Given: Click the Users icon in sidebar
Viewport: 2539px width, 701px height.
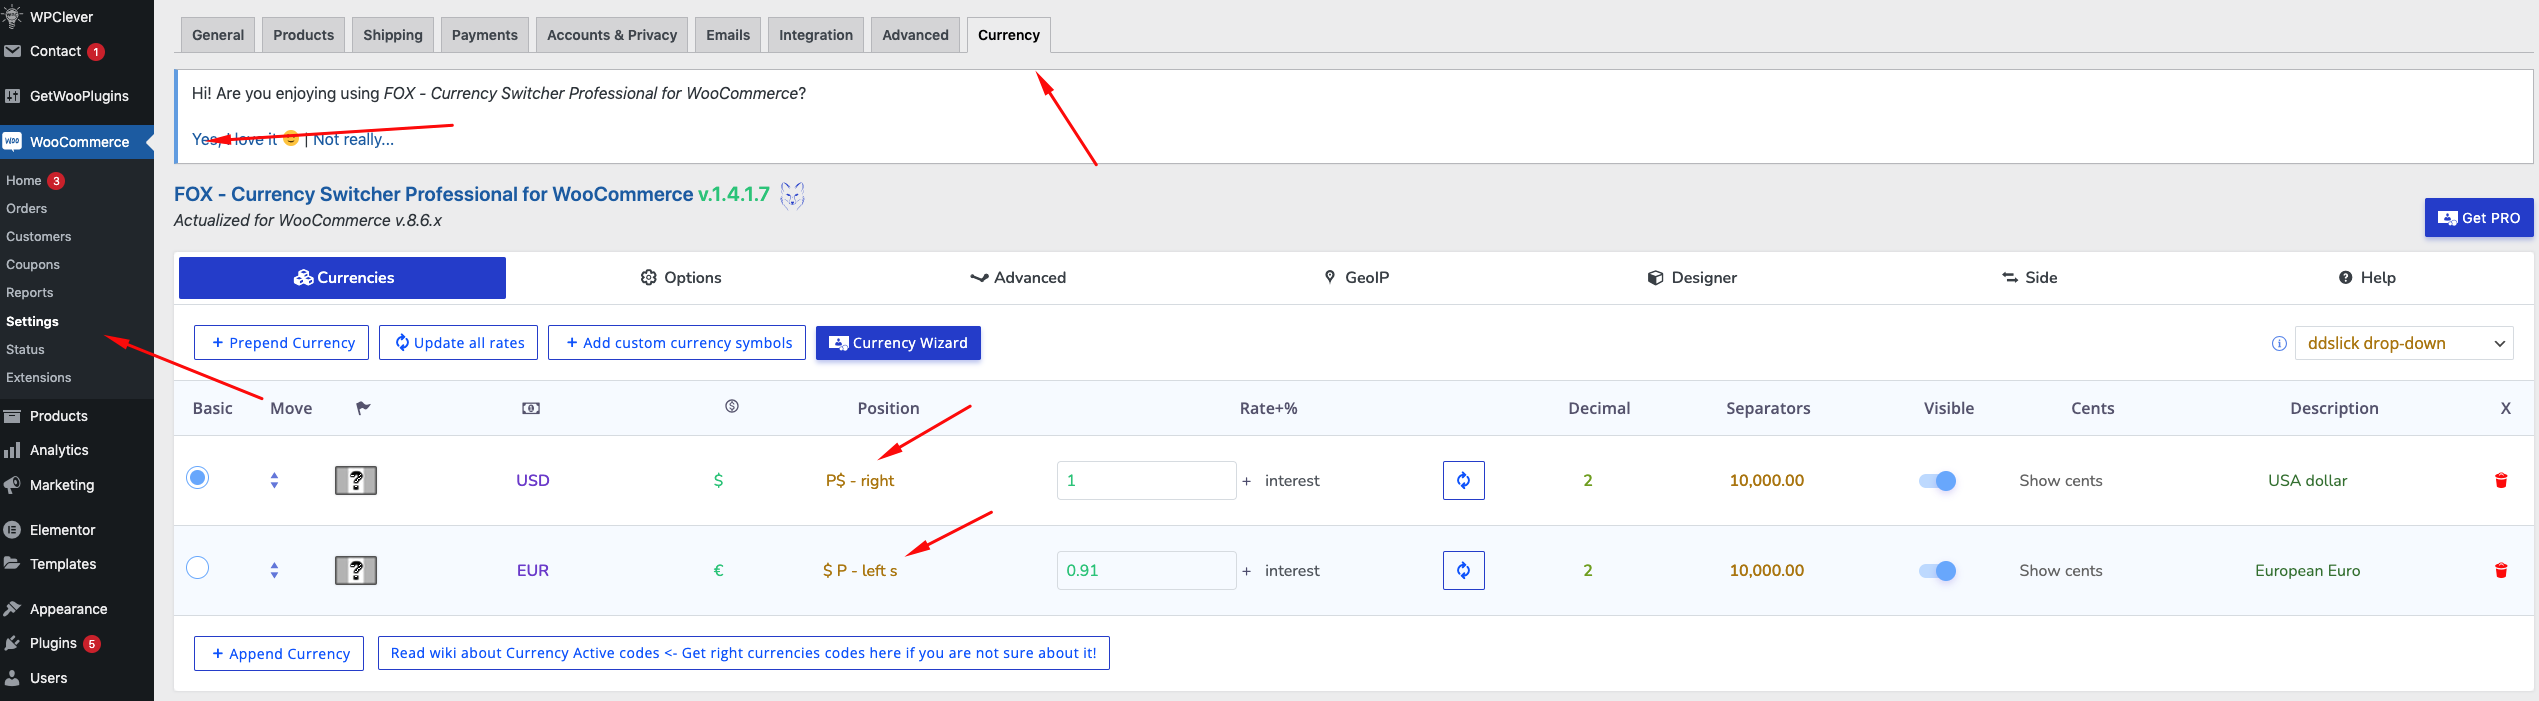Looking at the screenshot, I should point(12,678).
